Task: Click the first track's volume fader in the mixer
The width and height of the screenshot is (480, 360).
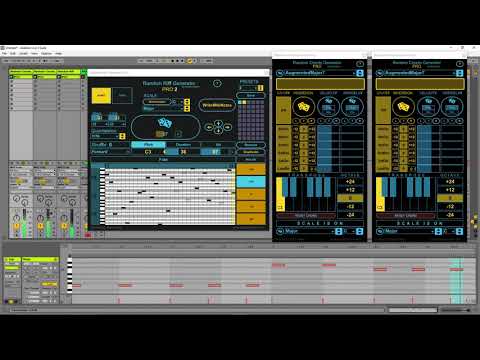Action: (24, 223)
